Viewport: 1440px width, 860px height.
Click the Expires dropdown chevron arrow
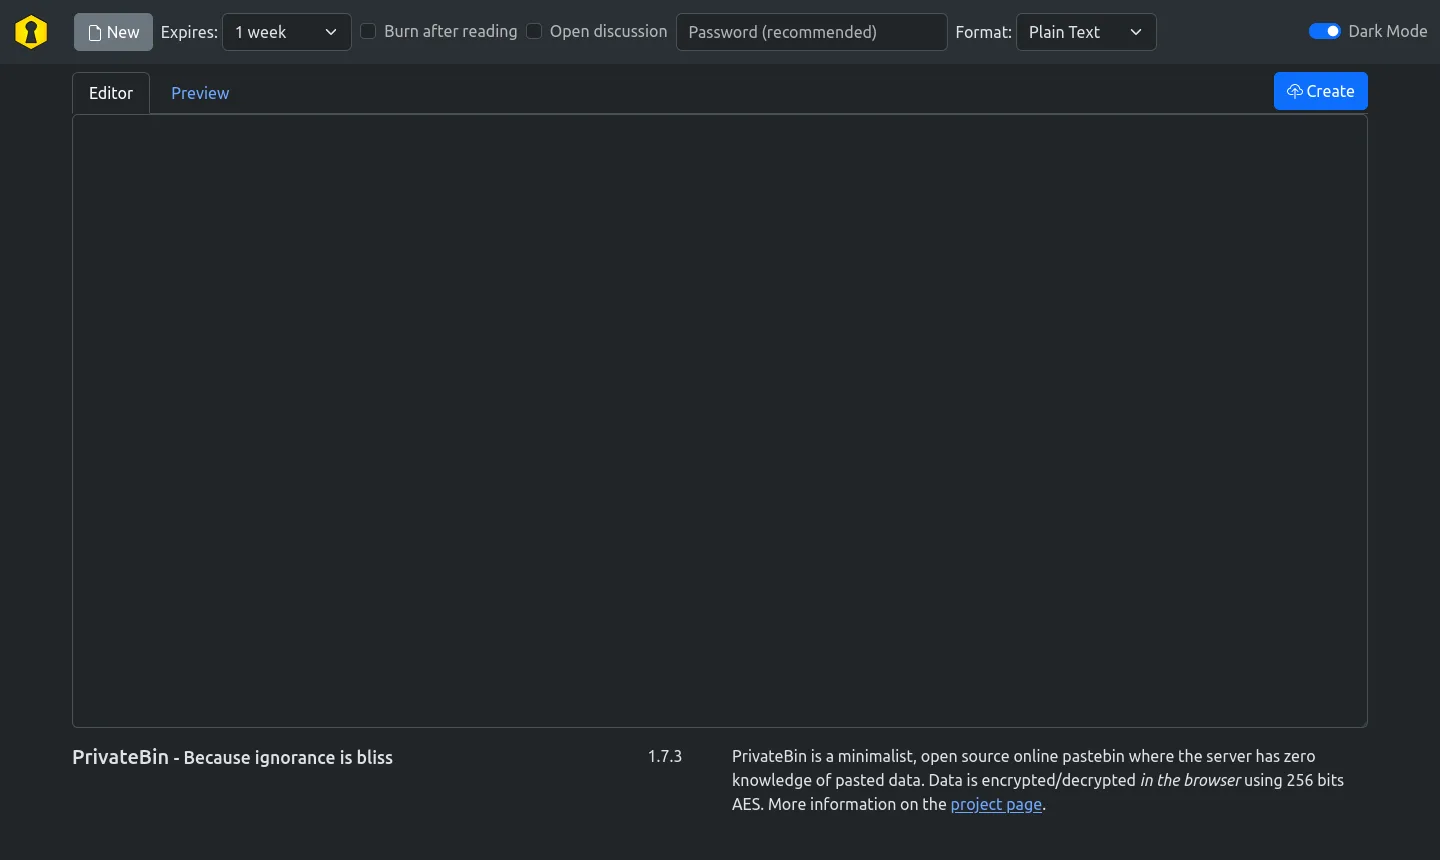click(x=330, y=32)
